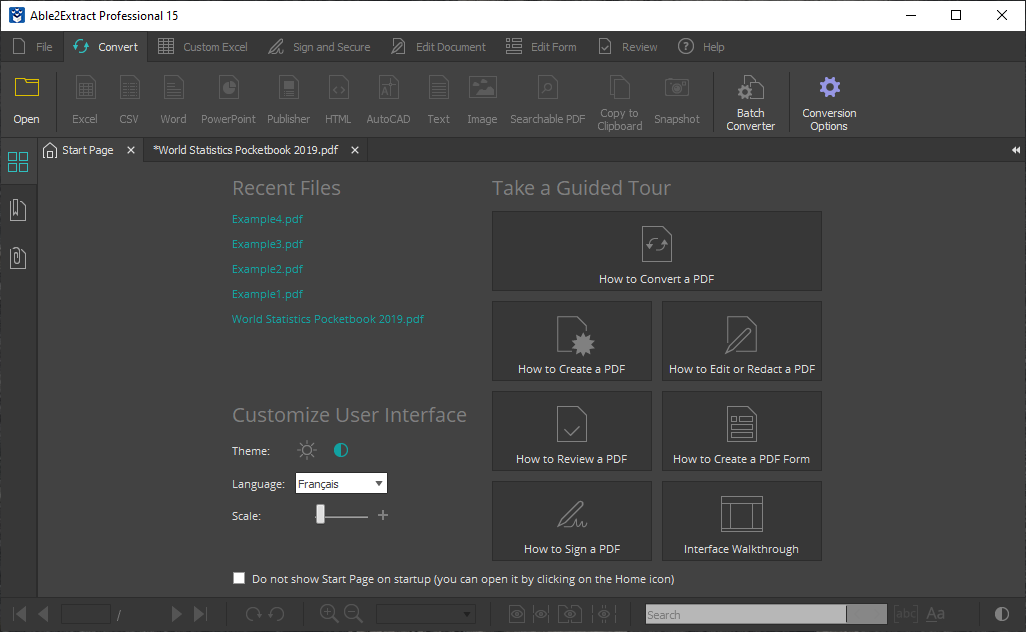Open the zoom level dropdown

click(x=425, y=613)
